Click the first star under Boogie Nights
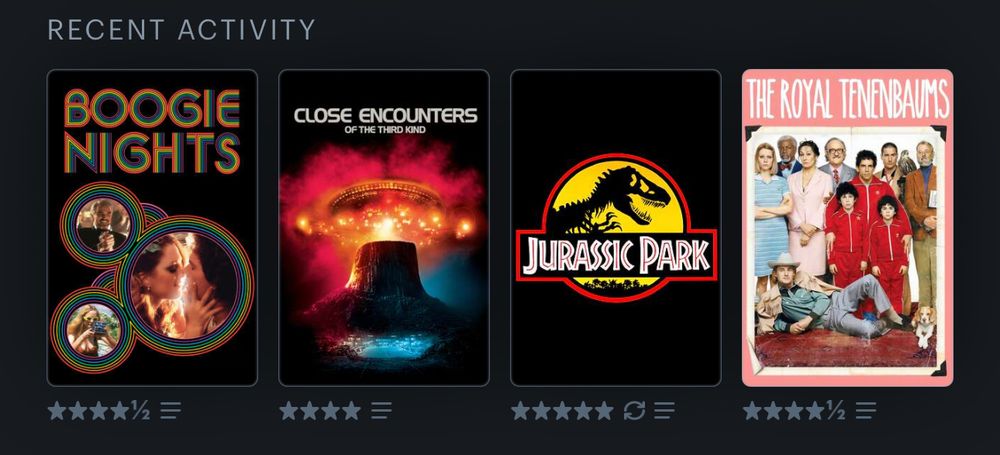 pyautogui.click(x=57, y=410)
